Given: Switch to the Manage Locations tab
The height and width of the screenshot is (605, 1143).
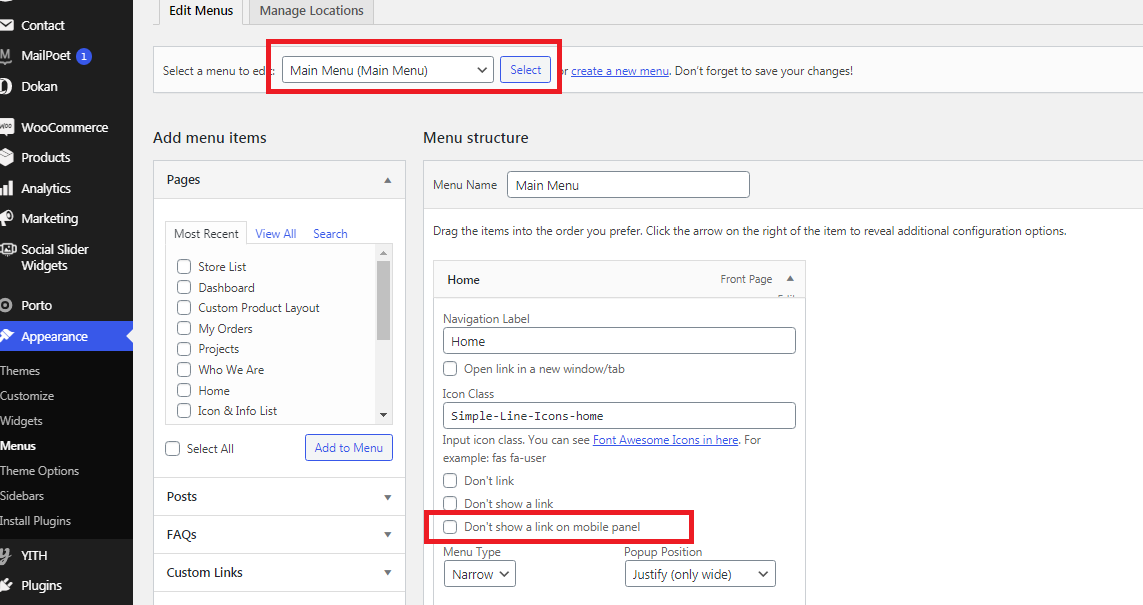Looking at the screenshot, I should [311, 11].
